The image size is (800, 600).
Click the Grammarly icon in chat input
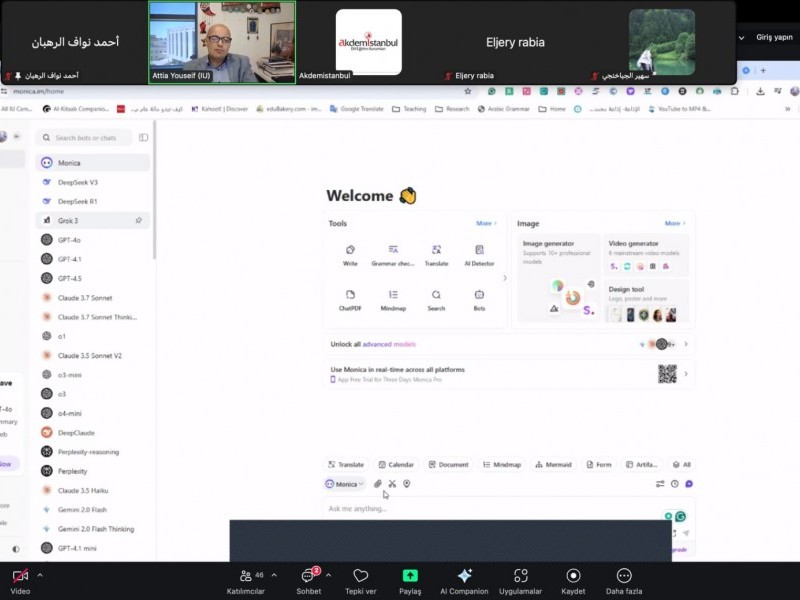pyautogui.click(x=680, y=516)
